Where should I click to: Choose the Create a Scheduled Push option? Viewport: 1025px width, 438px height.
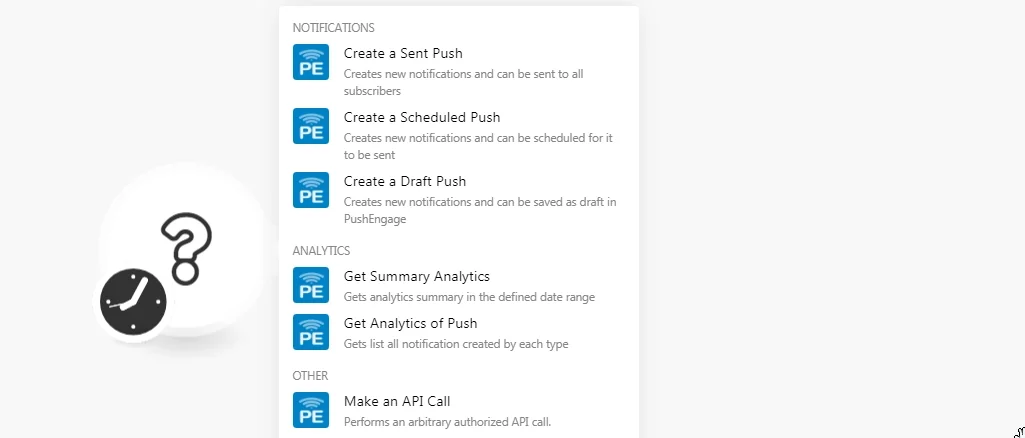click(x=459, y=135)
